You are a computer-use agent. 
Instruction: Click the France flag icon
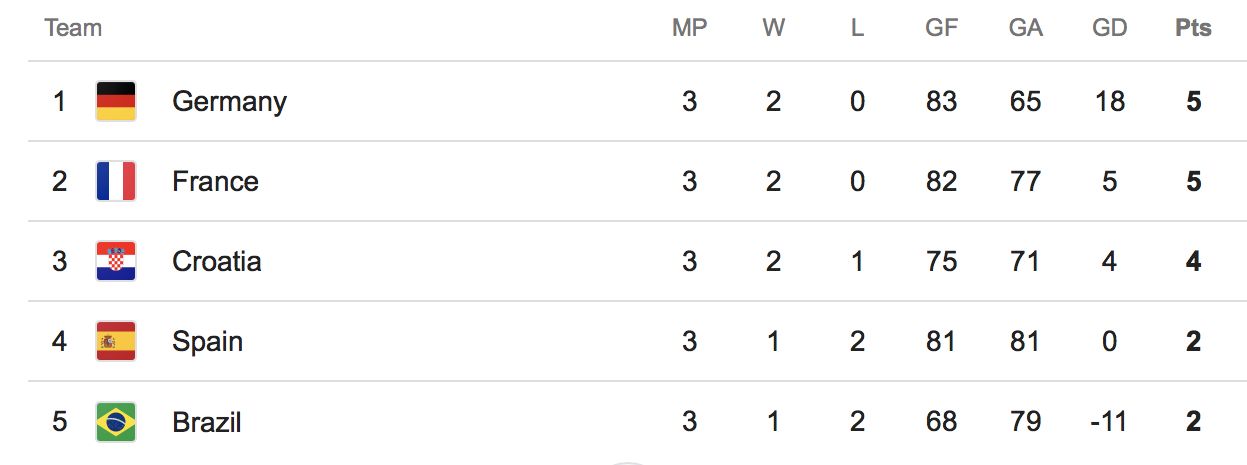(x=116, y=182)
